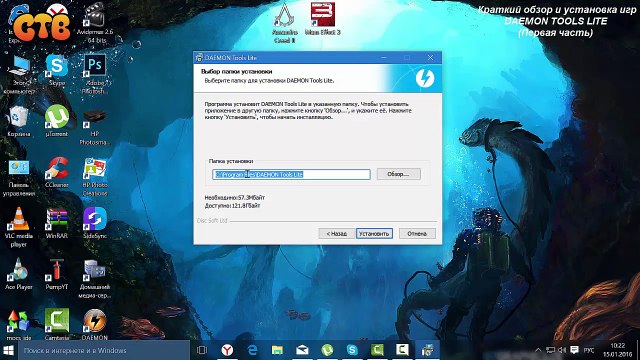The image size is (640, 360).
Task: Open the Assassin's Creed II desktop shortcut
Action: (x=284, y=23)
